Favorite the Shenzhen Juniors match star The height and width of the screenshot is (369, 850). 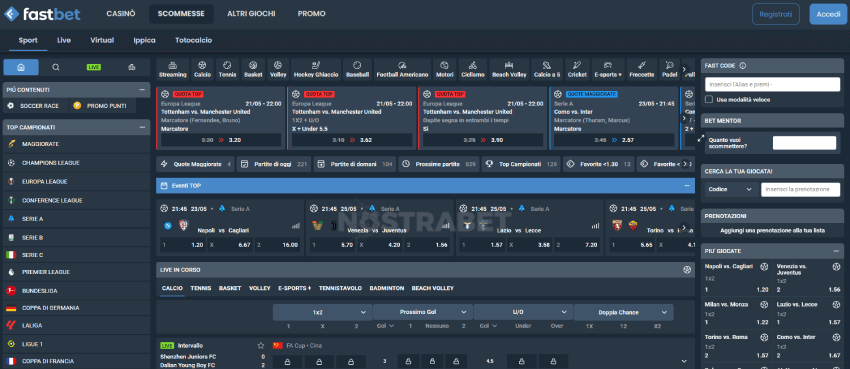[x=261, y=345]
